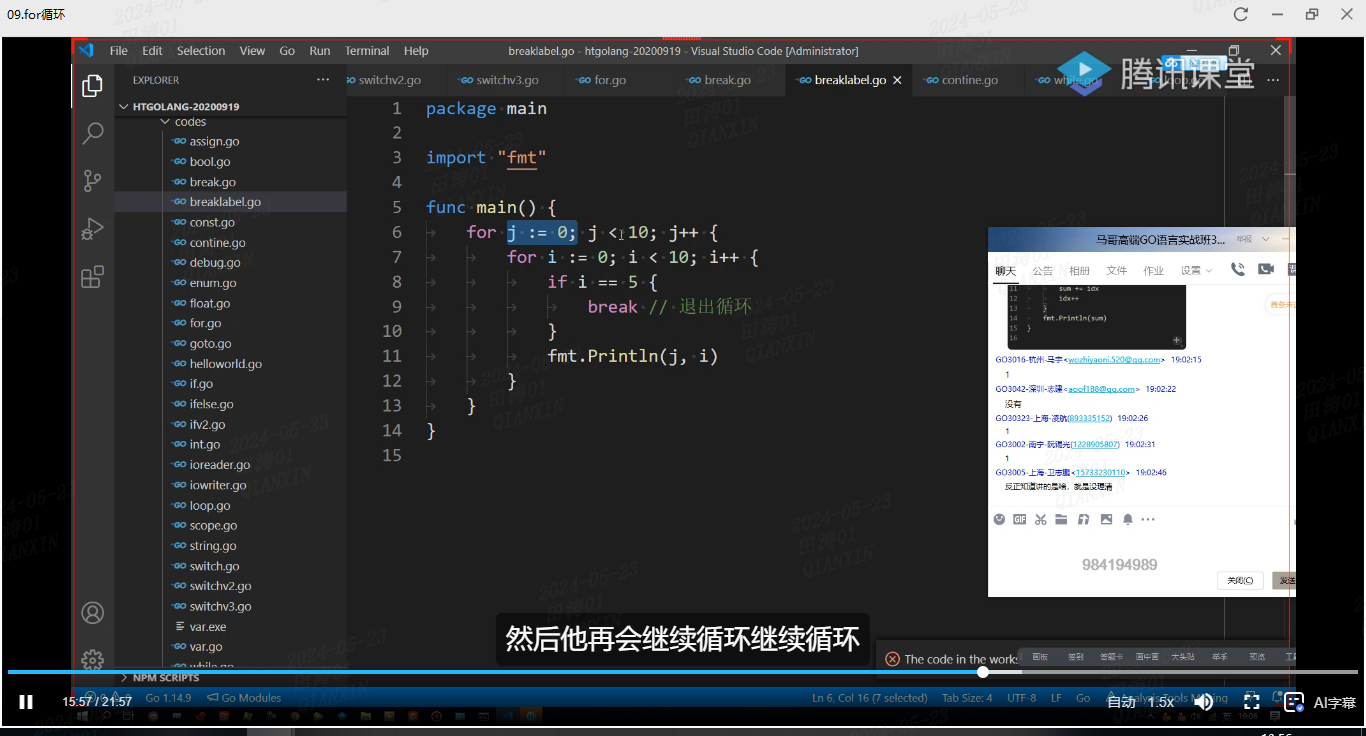Click UTF-8 encoding in status bar
Screen dimensions: 1366x736
coord(1022,698)
